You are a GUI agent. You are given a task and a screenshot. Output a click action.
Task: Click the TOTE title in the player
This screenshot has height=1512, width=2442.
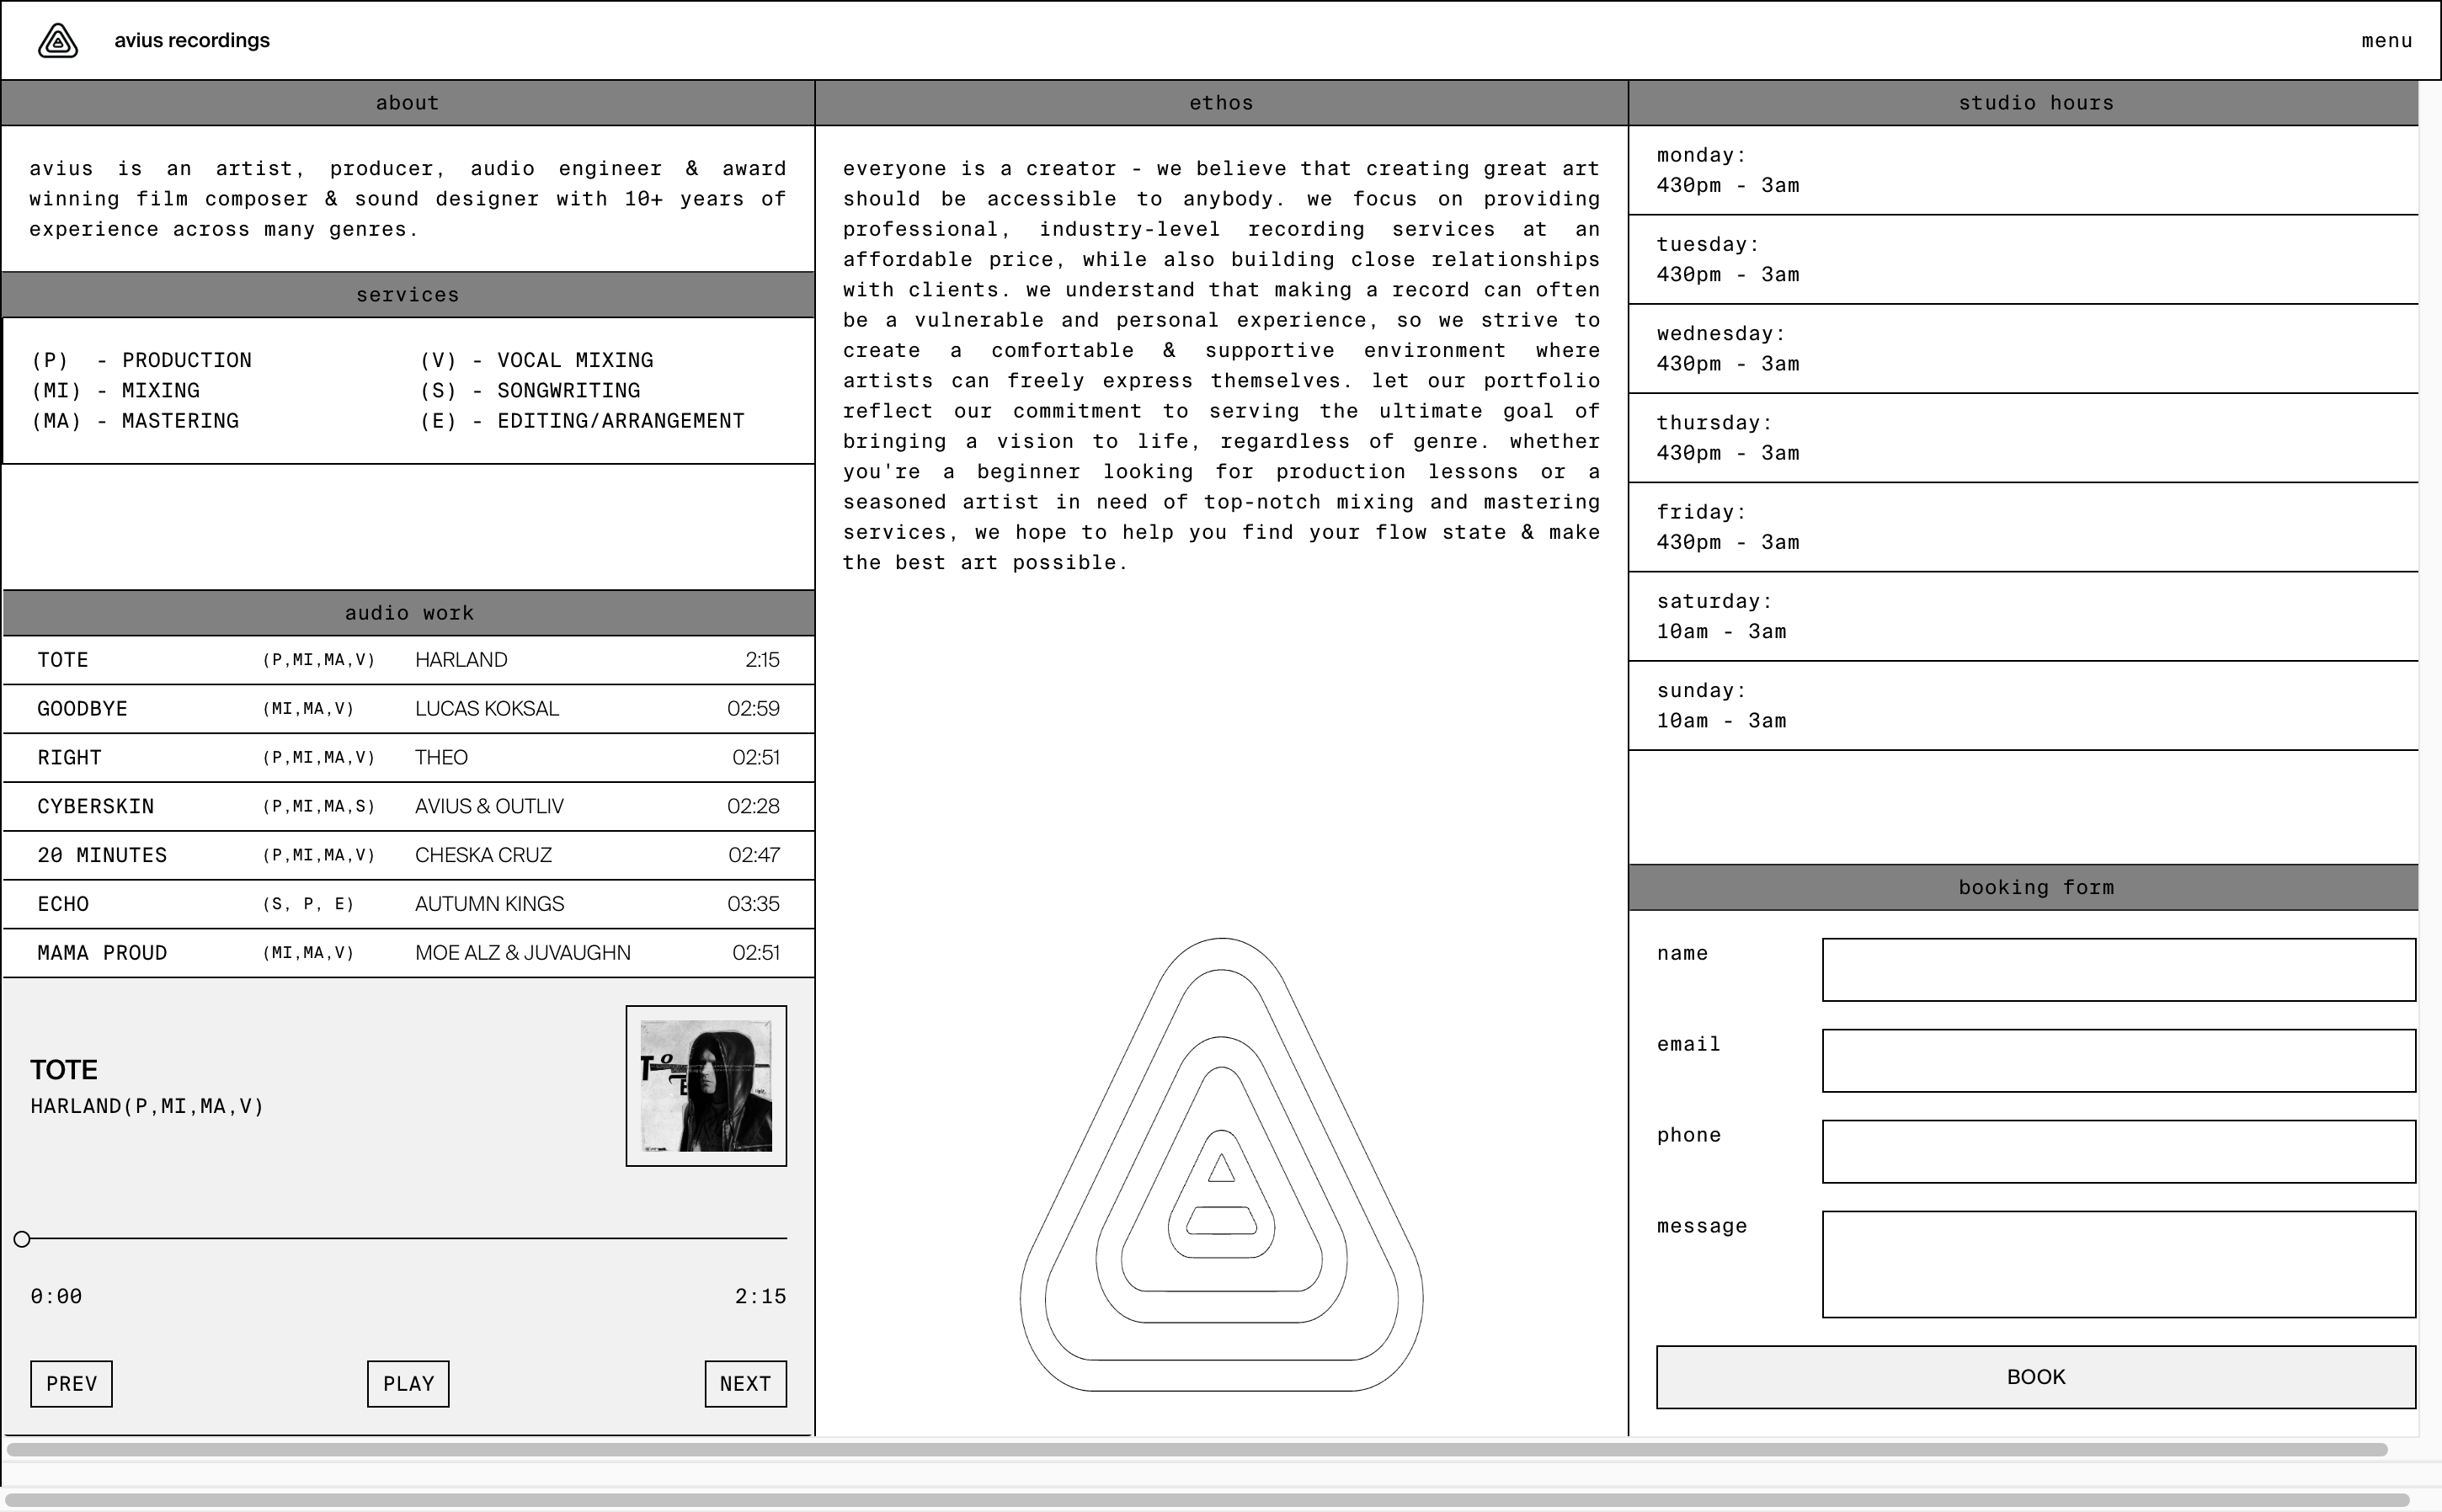pyautogui.click(x=64, y=1070)
